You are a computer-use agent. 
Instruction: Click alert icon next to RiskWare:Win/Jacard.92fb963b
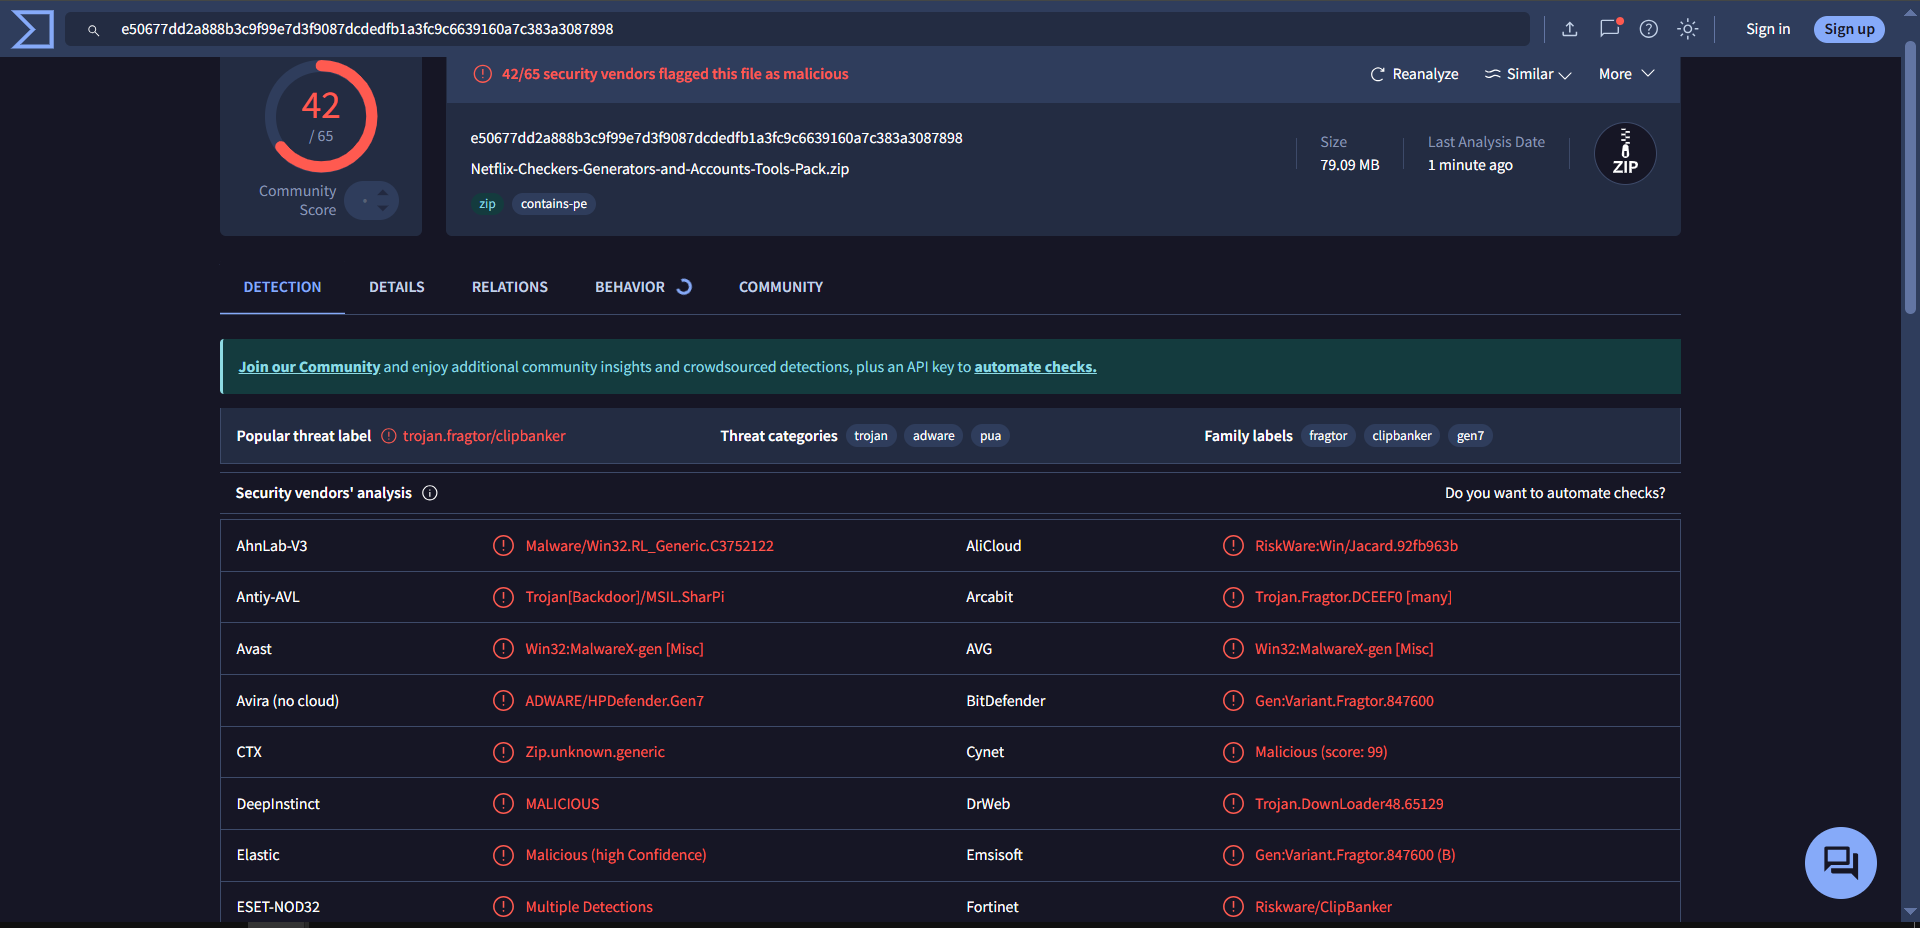[x=1233, y=546]
